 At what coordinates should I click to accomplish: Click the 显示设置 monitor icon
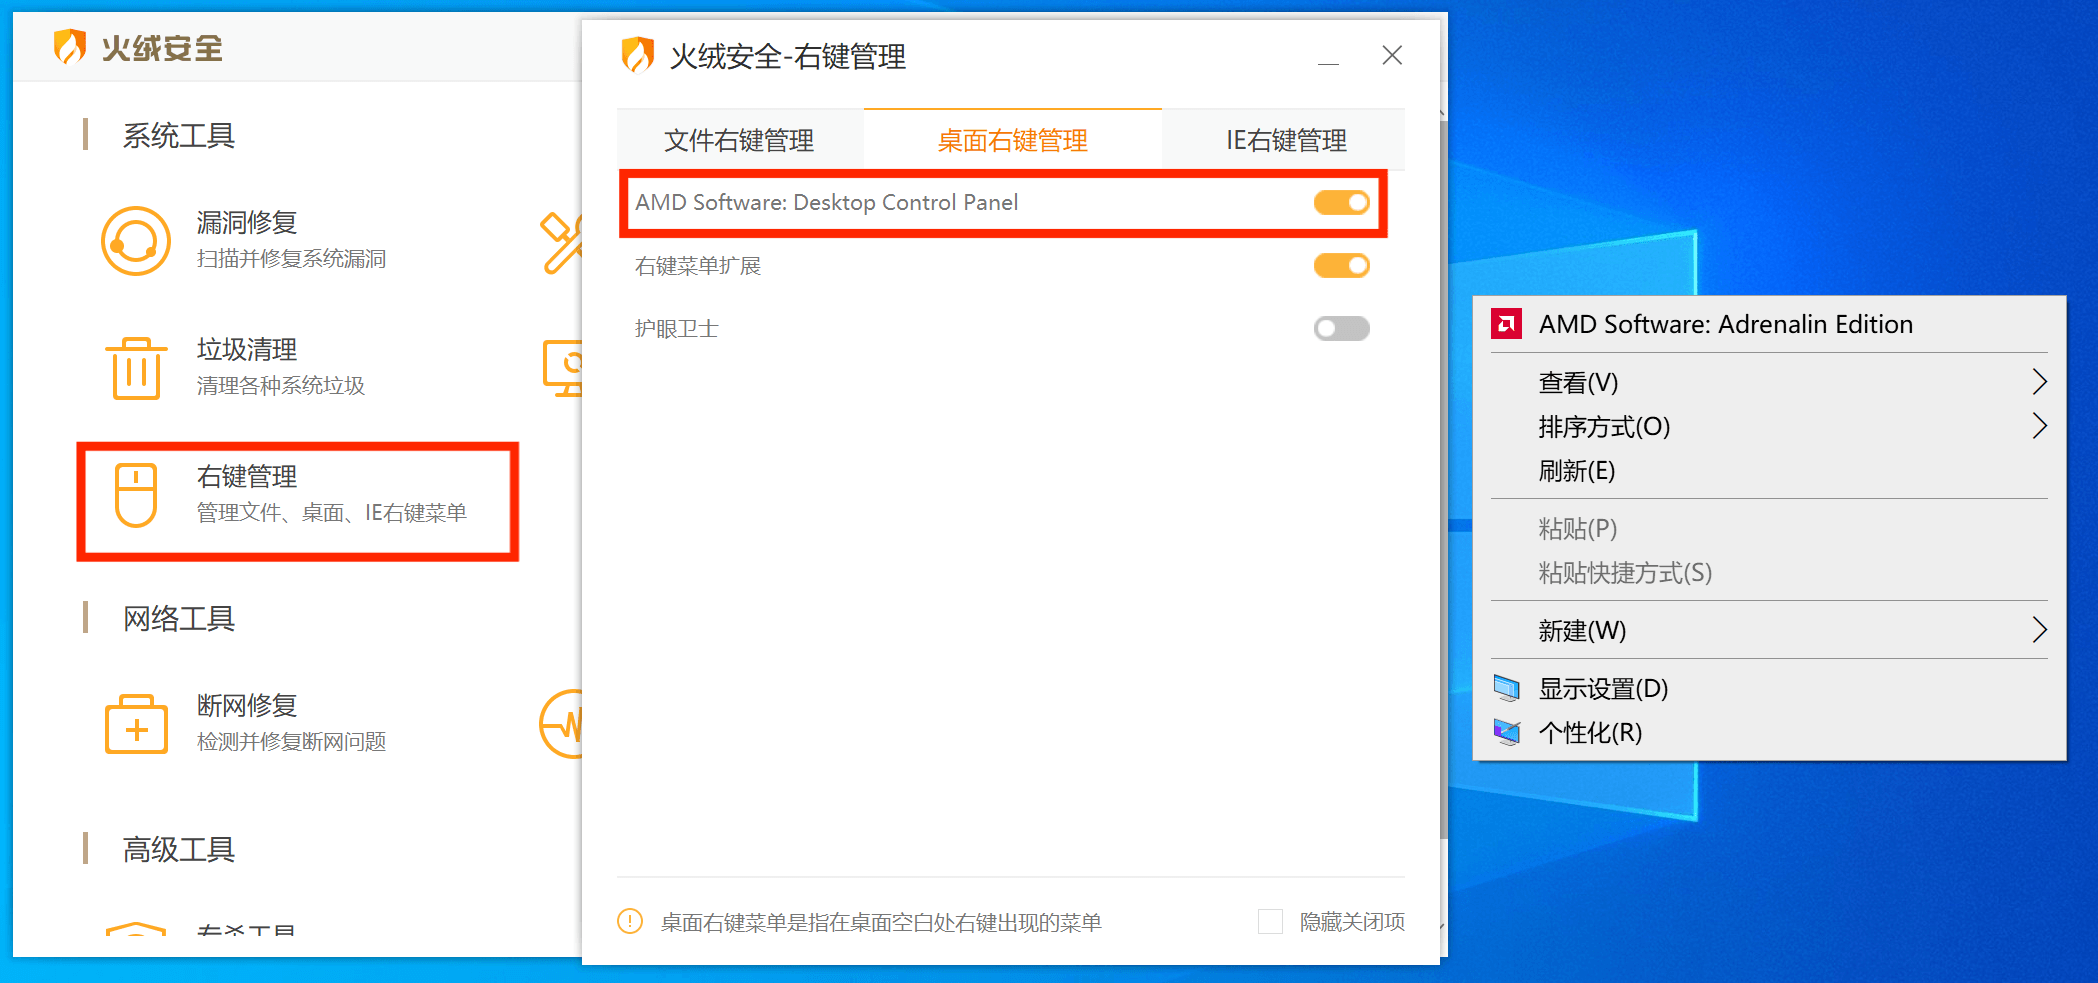point(1506,689)
